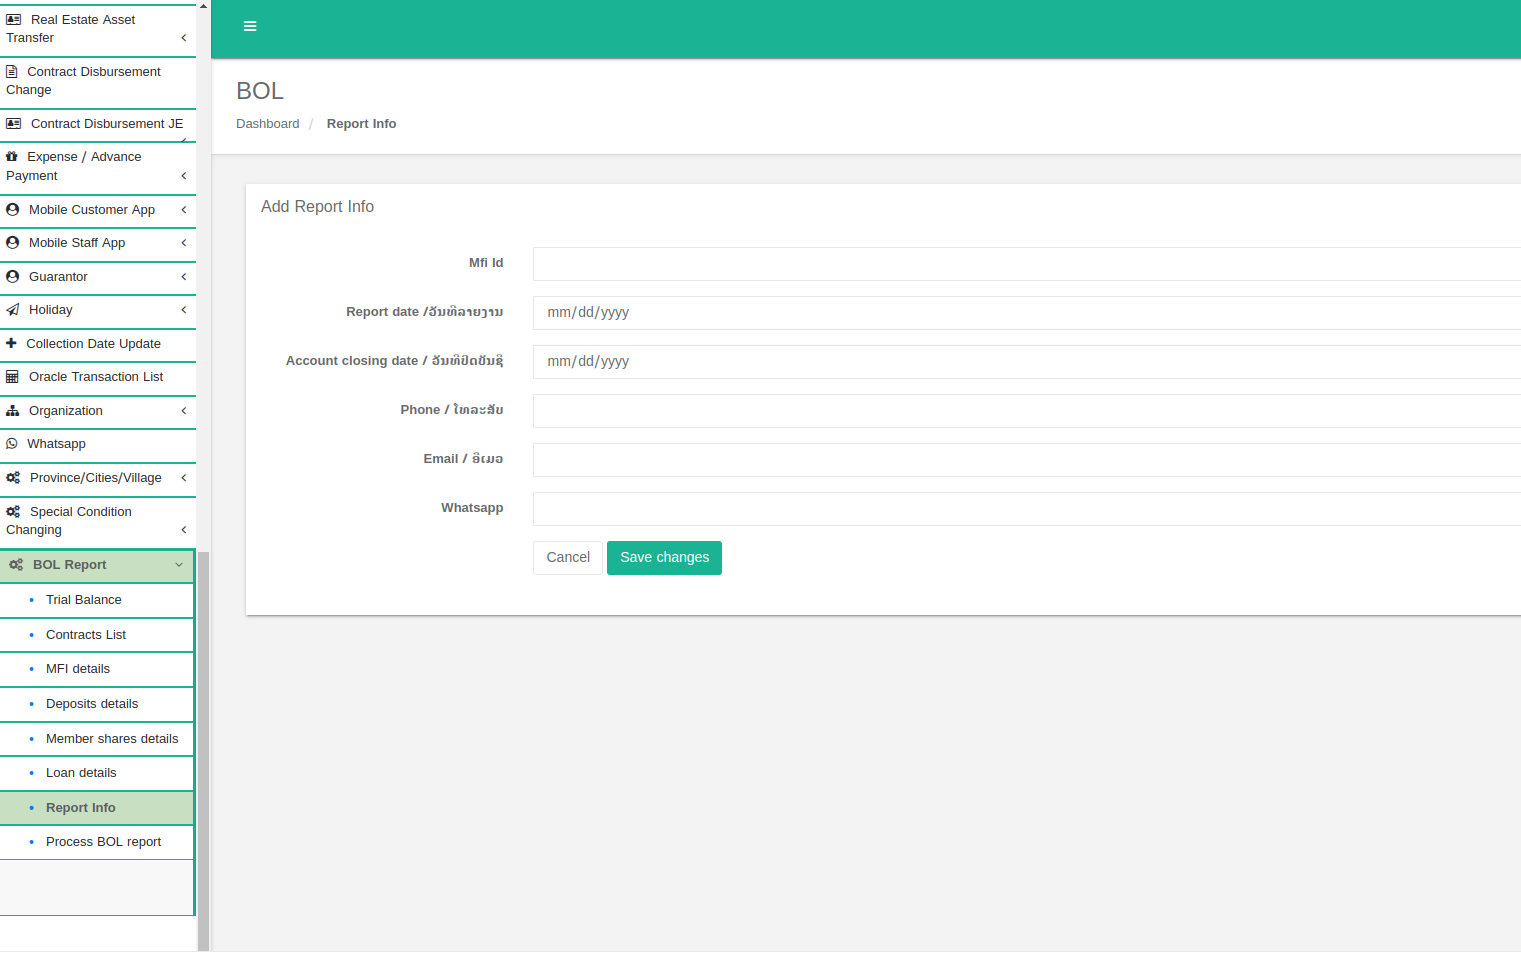Click the Holiday paper plane icon

coord(13,310)
